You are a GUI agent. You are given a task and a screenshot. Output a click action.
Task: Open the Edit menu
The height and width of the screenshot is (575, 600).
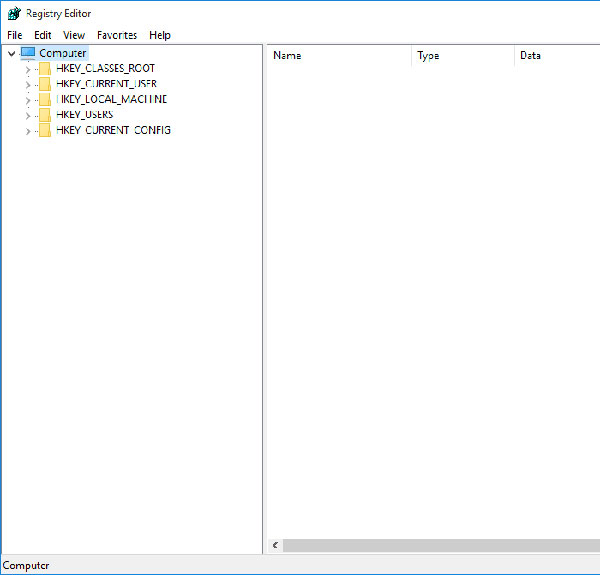42,35
